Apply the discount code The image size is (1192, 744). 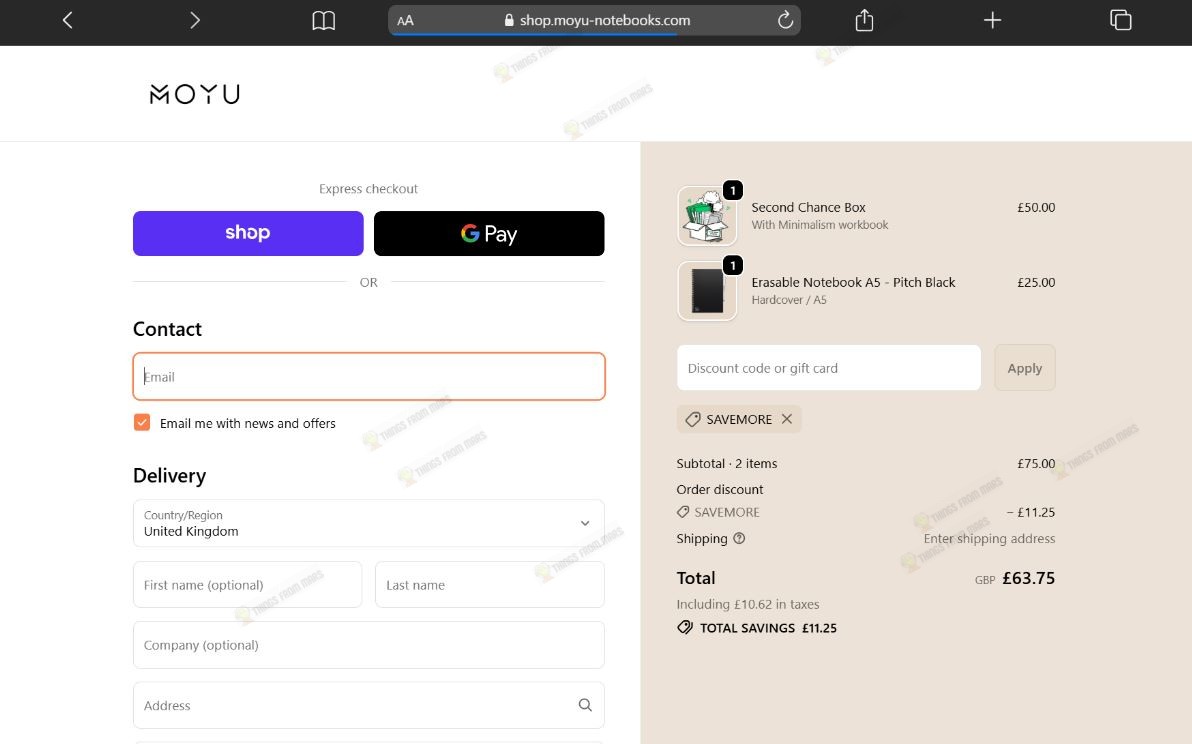(1025, 368)
